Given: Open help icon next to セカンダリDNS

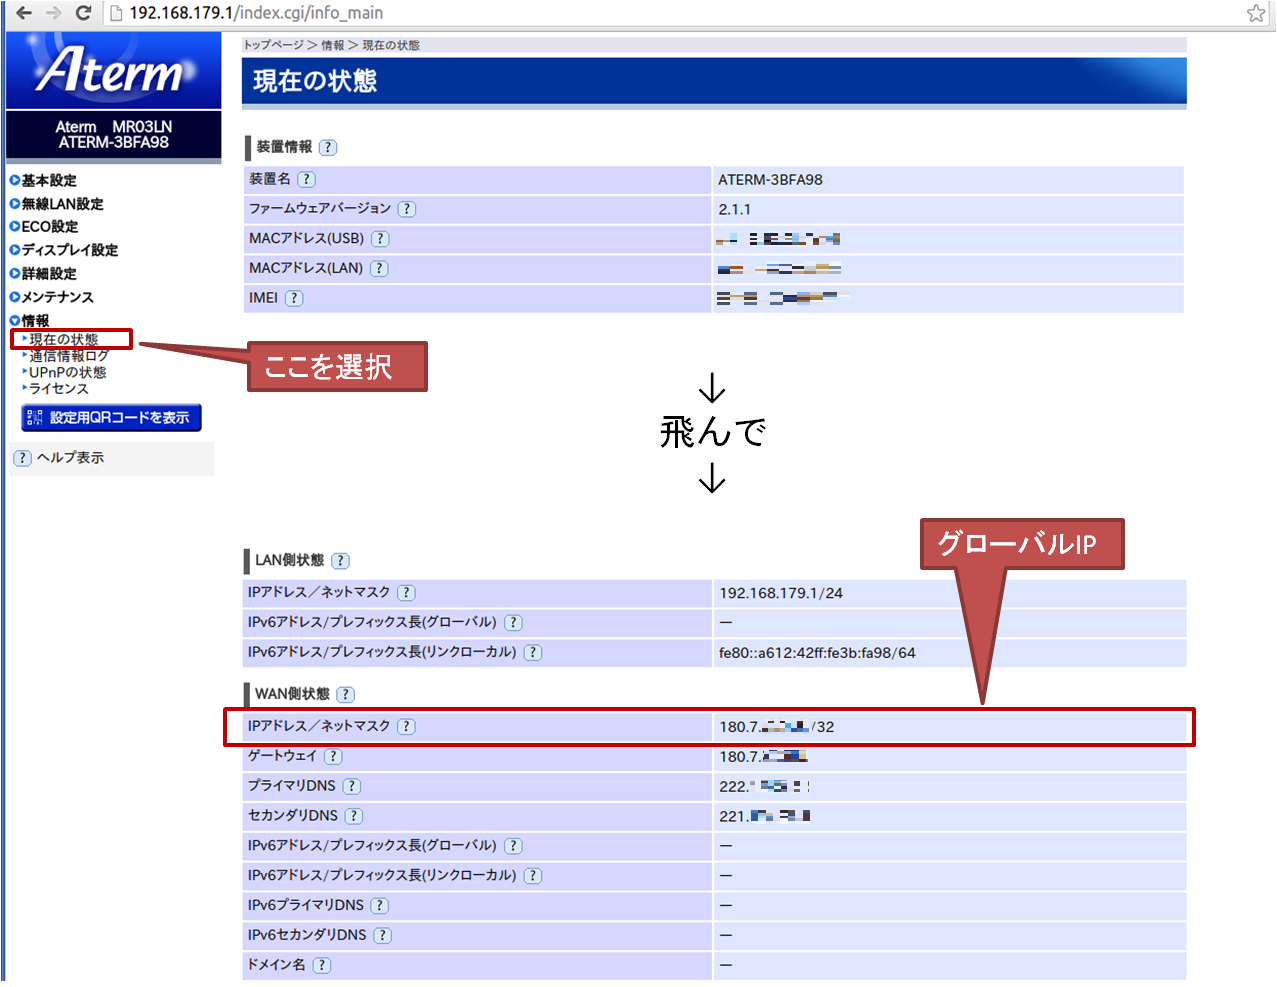Looking at the screenshot, I should tap(354, 816).
